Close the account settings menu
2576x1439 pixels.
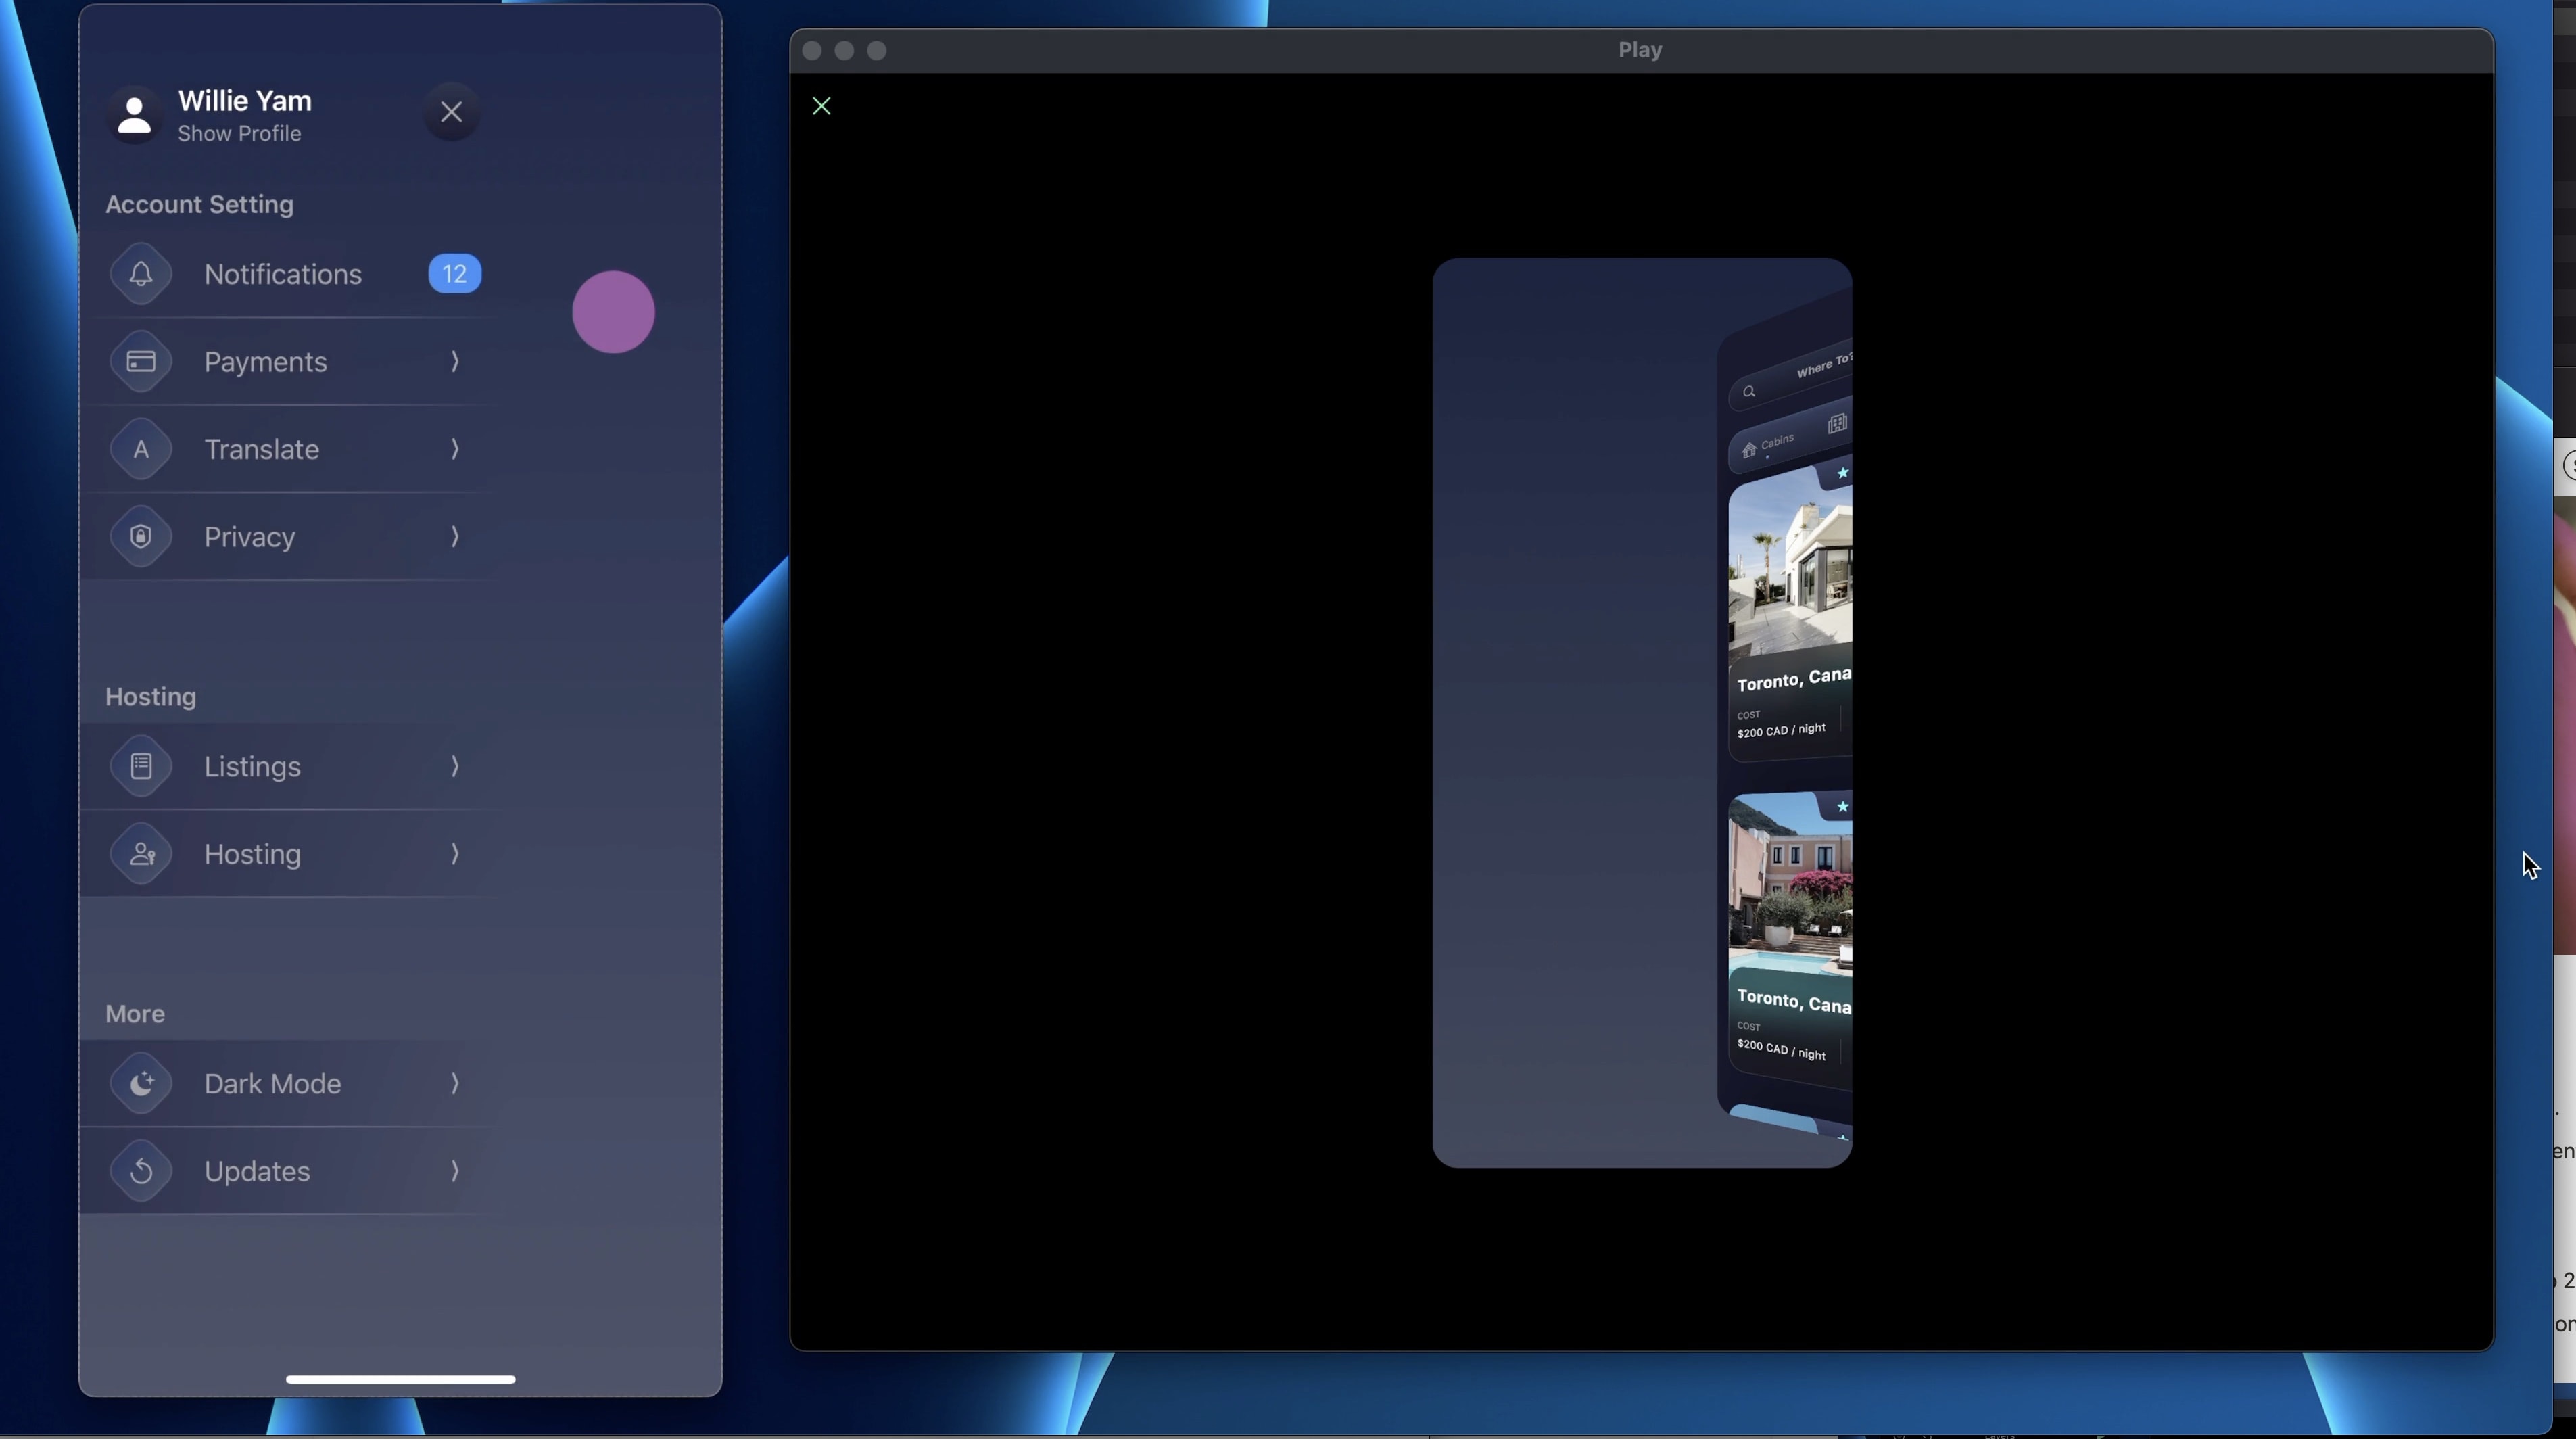(x=451, y=112)
